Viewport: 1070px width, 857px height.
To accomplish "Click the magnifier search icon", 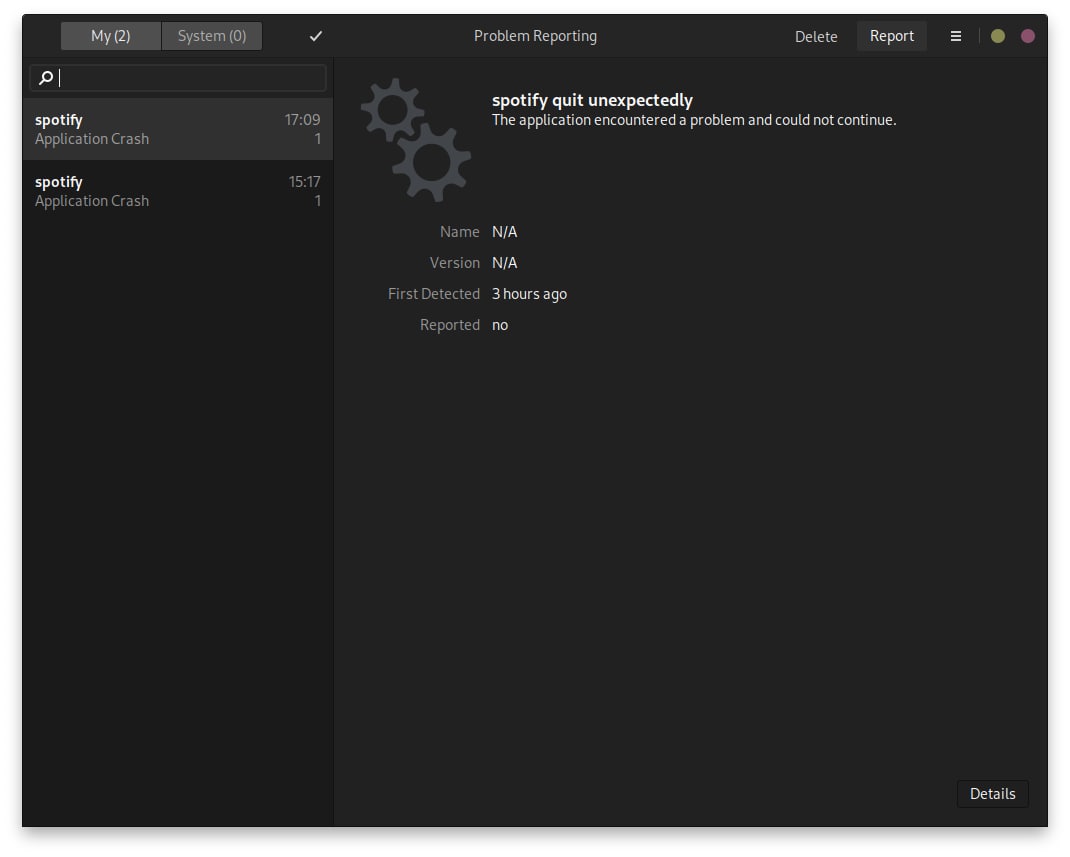I will (46, 78).
